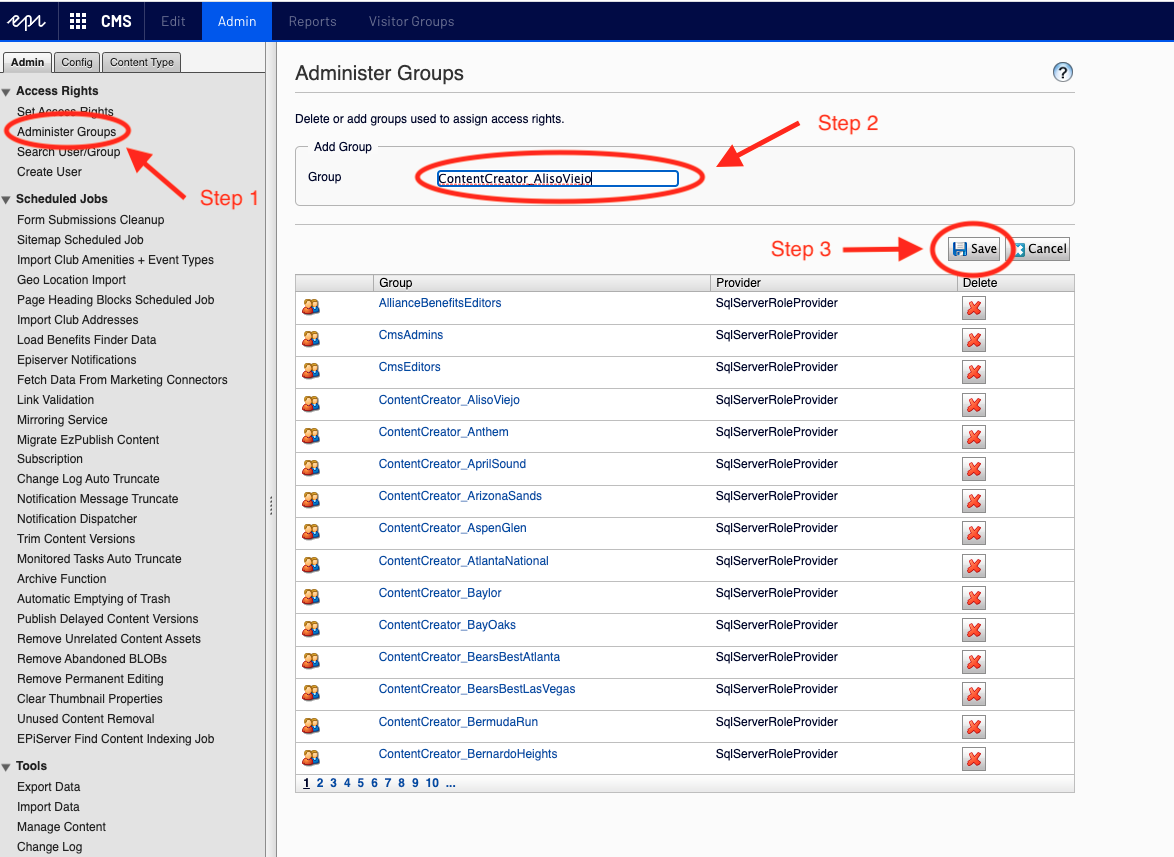Open Trim Content Versions job
This screenshot has height=857, width=1174.
(76, 539)
